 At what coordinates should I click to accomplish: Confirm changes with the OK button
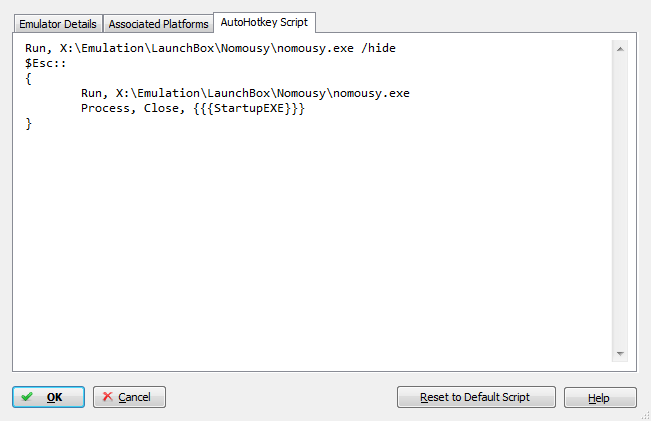click(48, 397)
